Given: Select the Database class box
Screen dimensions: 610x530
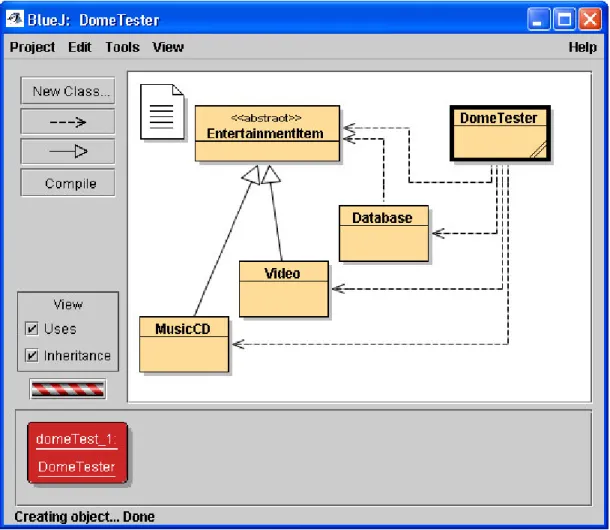Looking at the screenshot, I should point(384,233).
